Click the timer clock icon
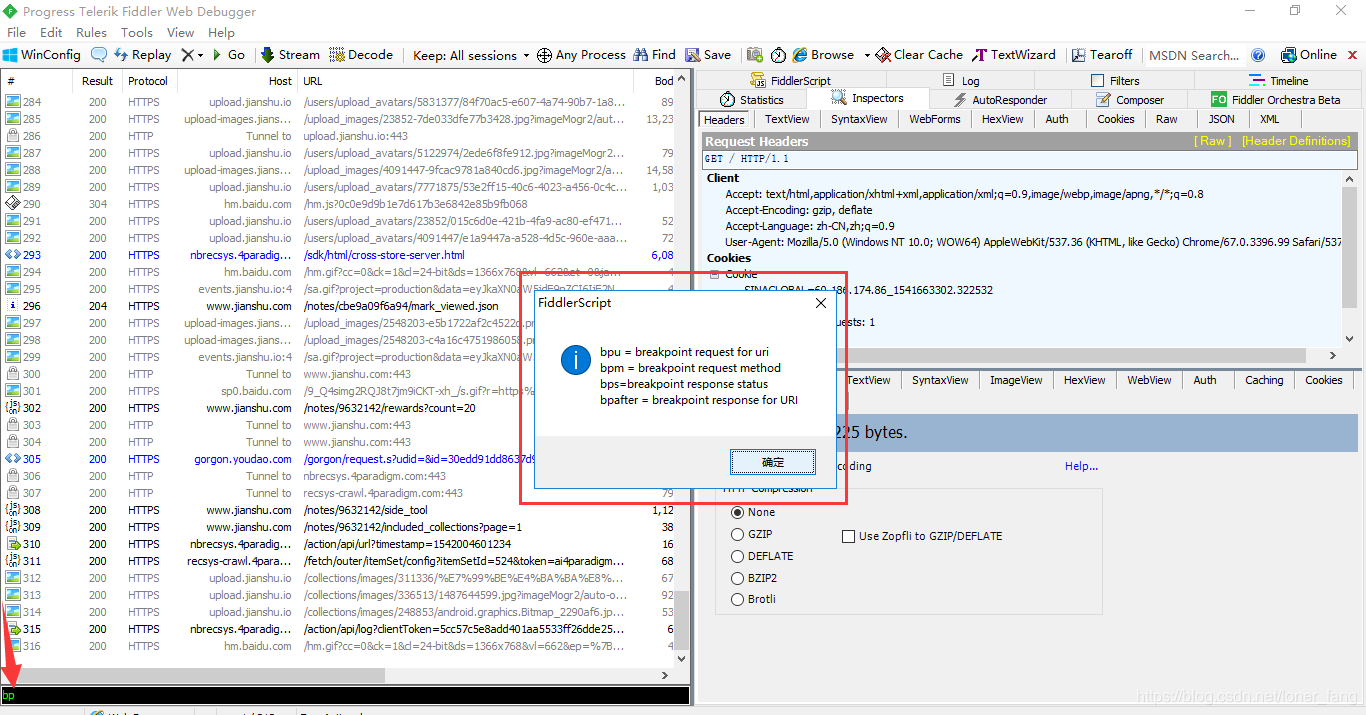The height and width of the screenshot is (715, 1366). point(779,55)
